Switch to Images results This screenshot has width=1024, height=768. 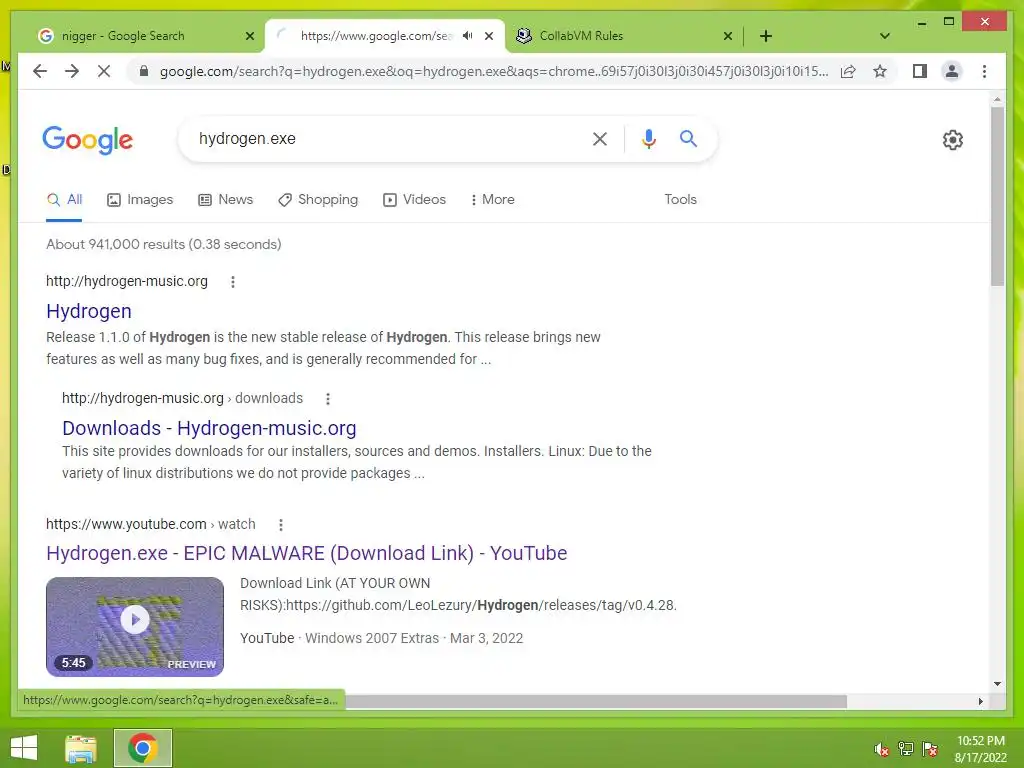tap(140, 199)
